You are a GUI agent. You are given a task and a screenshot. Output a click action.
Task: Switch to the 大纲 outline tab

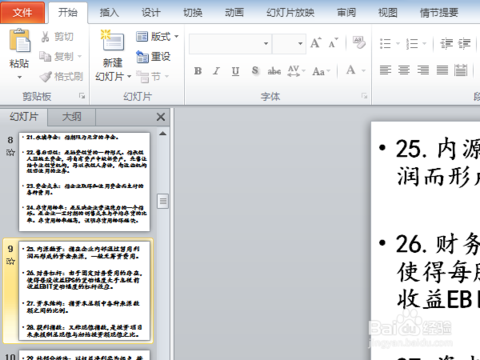pyautogui.click(x=72, y=117)
